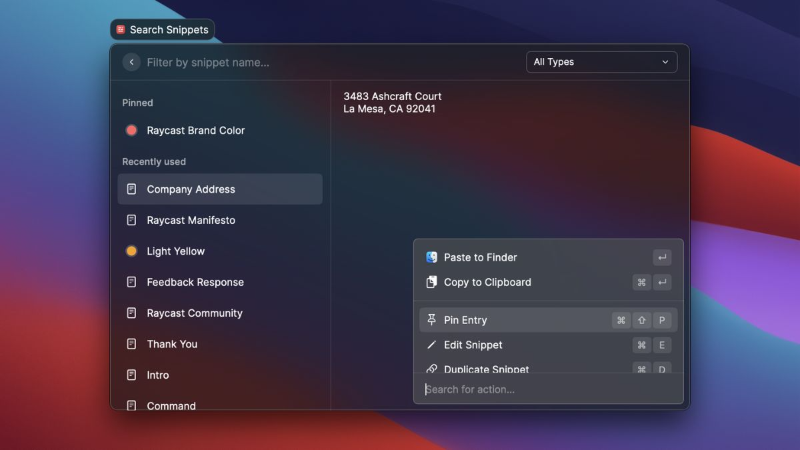The image size is (800, 450).
Task: Click the Company Address snippet icon
Action: [131, 189]
